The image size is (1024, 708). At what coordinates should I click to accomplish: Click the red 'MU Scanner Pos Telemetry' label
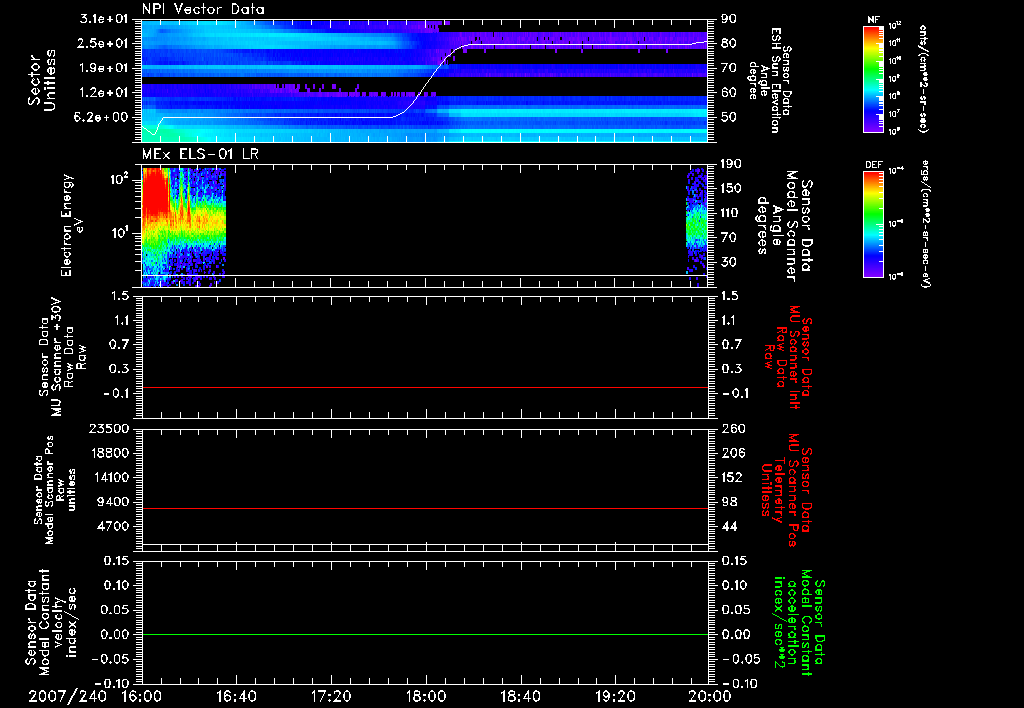pos(787,490)
